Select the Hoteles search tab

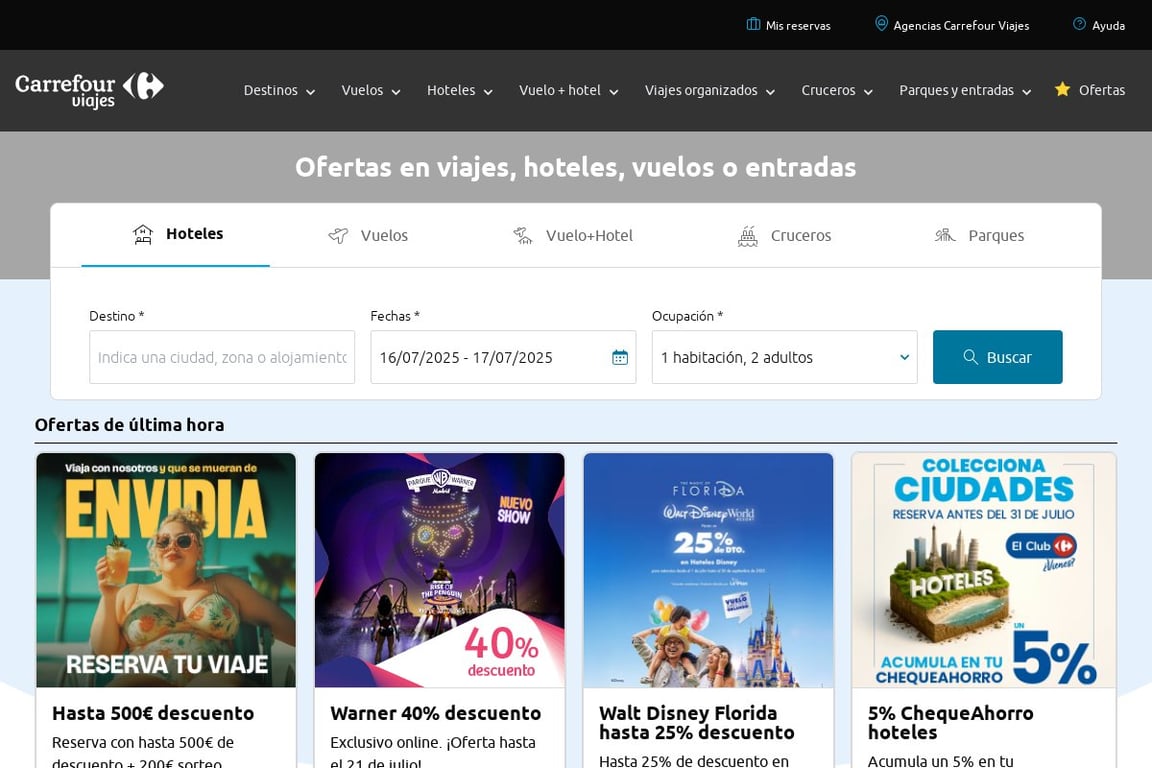click(x=176, y=234)
